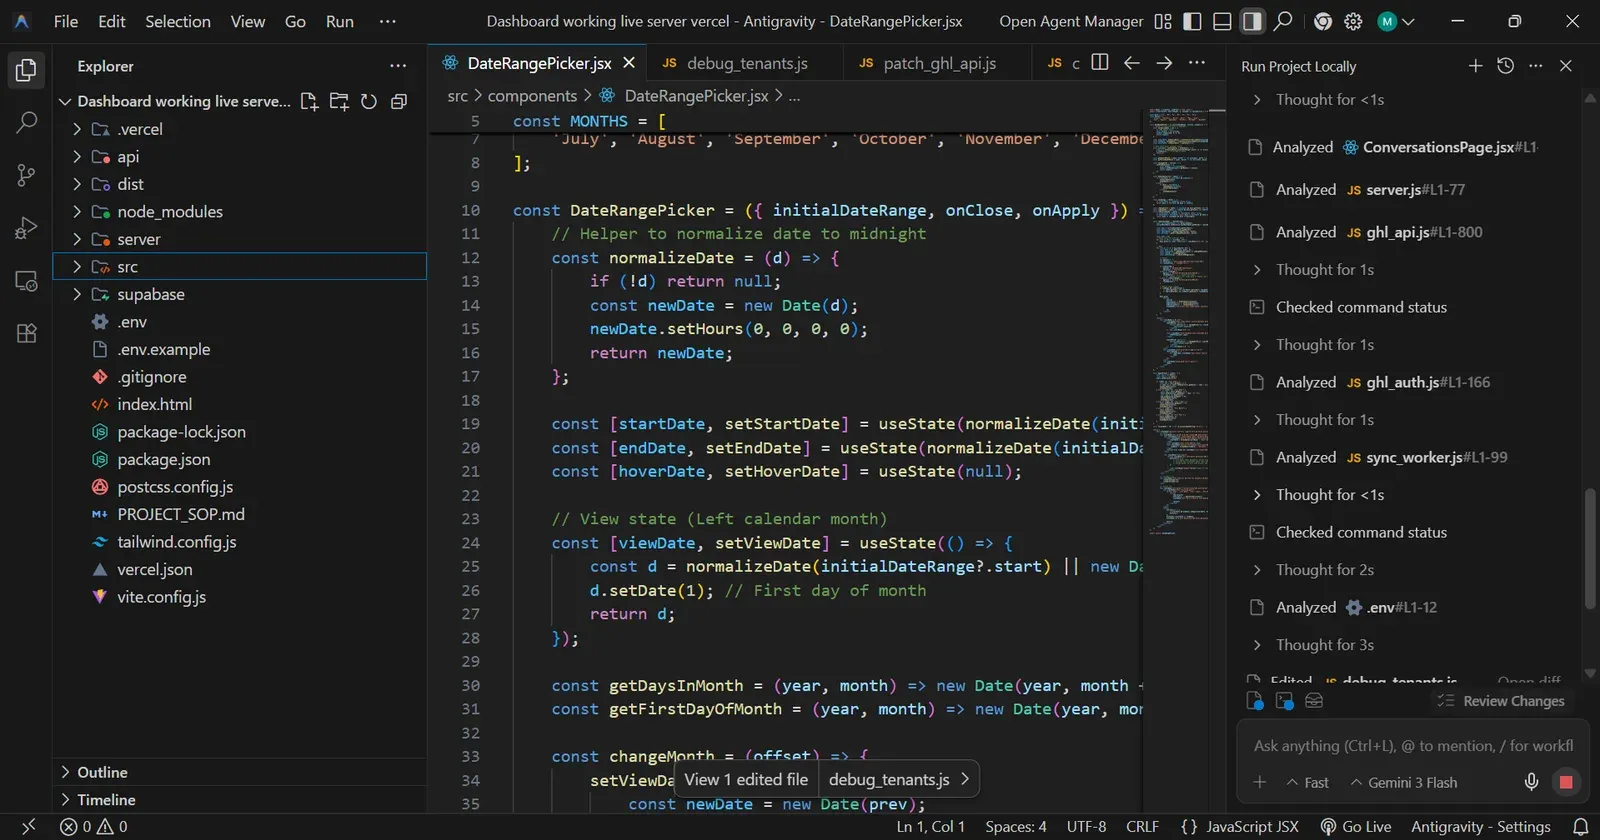Open the Remote Explorer view

click(27, 281)
